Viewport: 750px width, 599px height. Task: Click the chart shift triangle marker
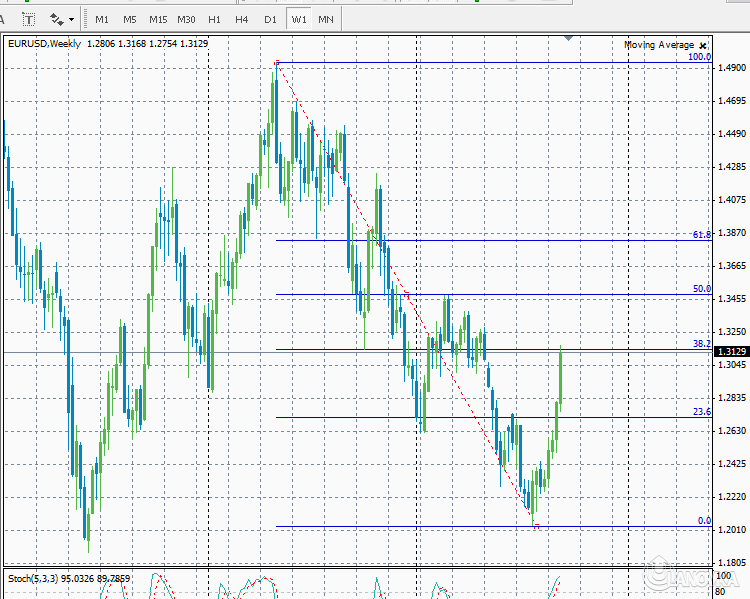pyautogui.click(x=569, y=38)
